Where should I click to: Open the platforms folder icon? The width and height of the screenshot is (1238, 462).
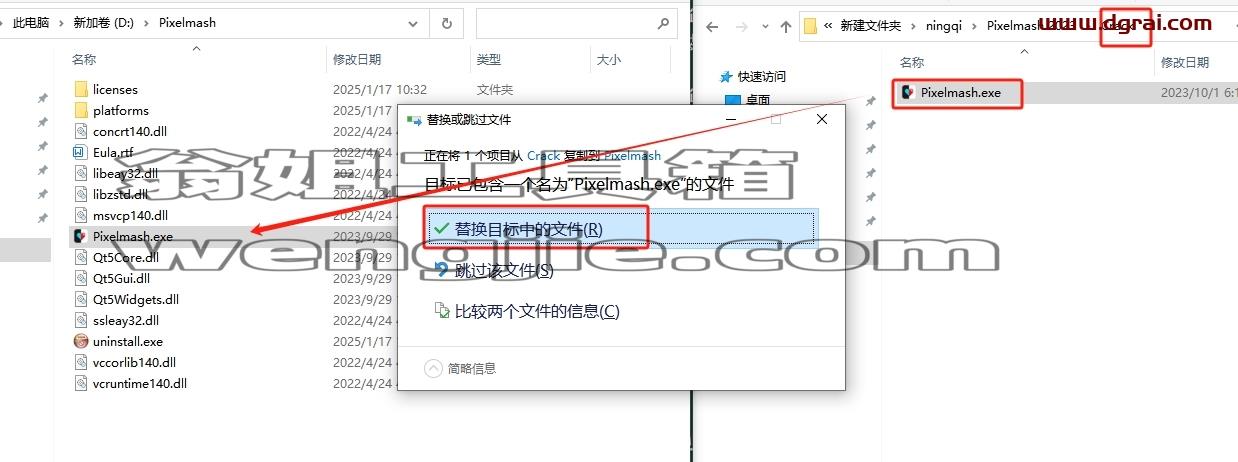pos(82,111)
